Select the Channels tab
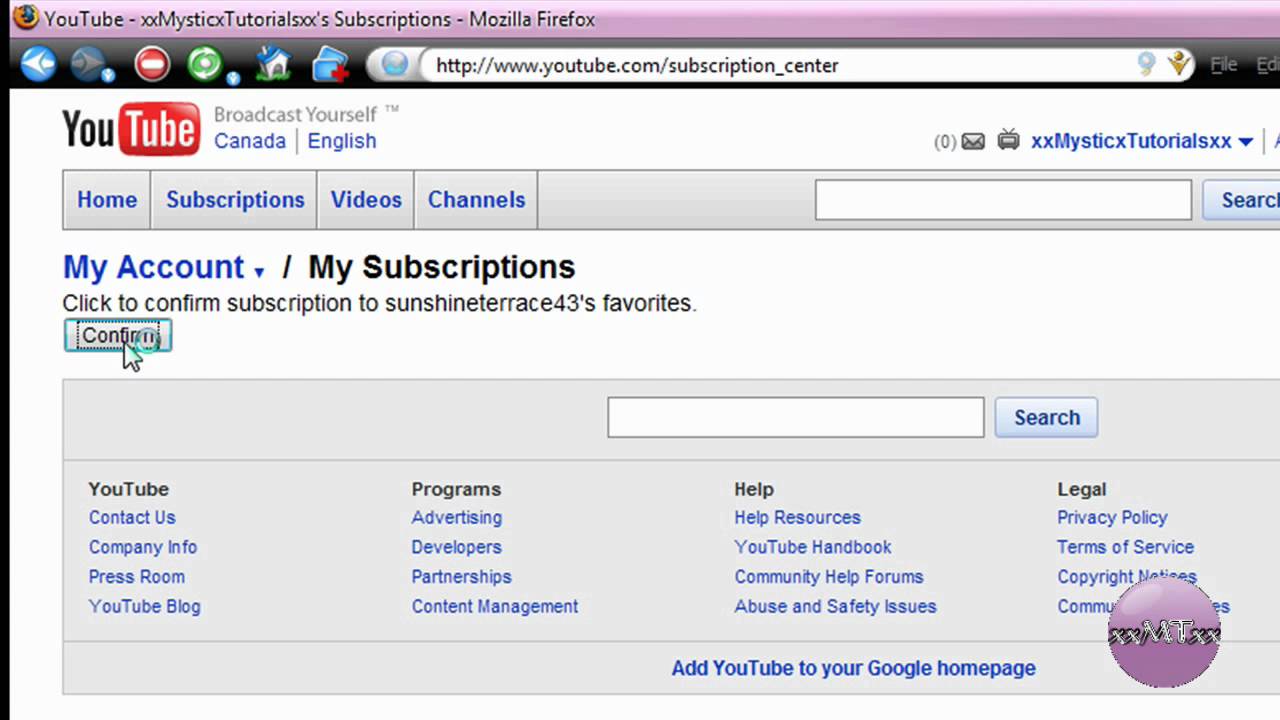The image size is (1280, 720). 476,200
